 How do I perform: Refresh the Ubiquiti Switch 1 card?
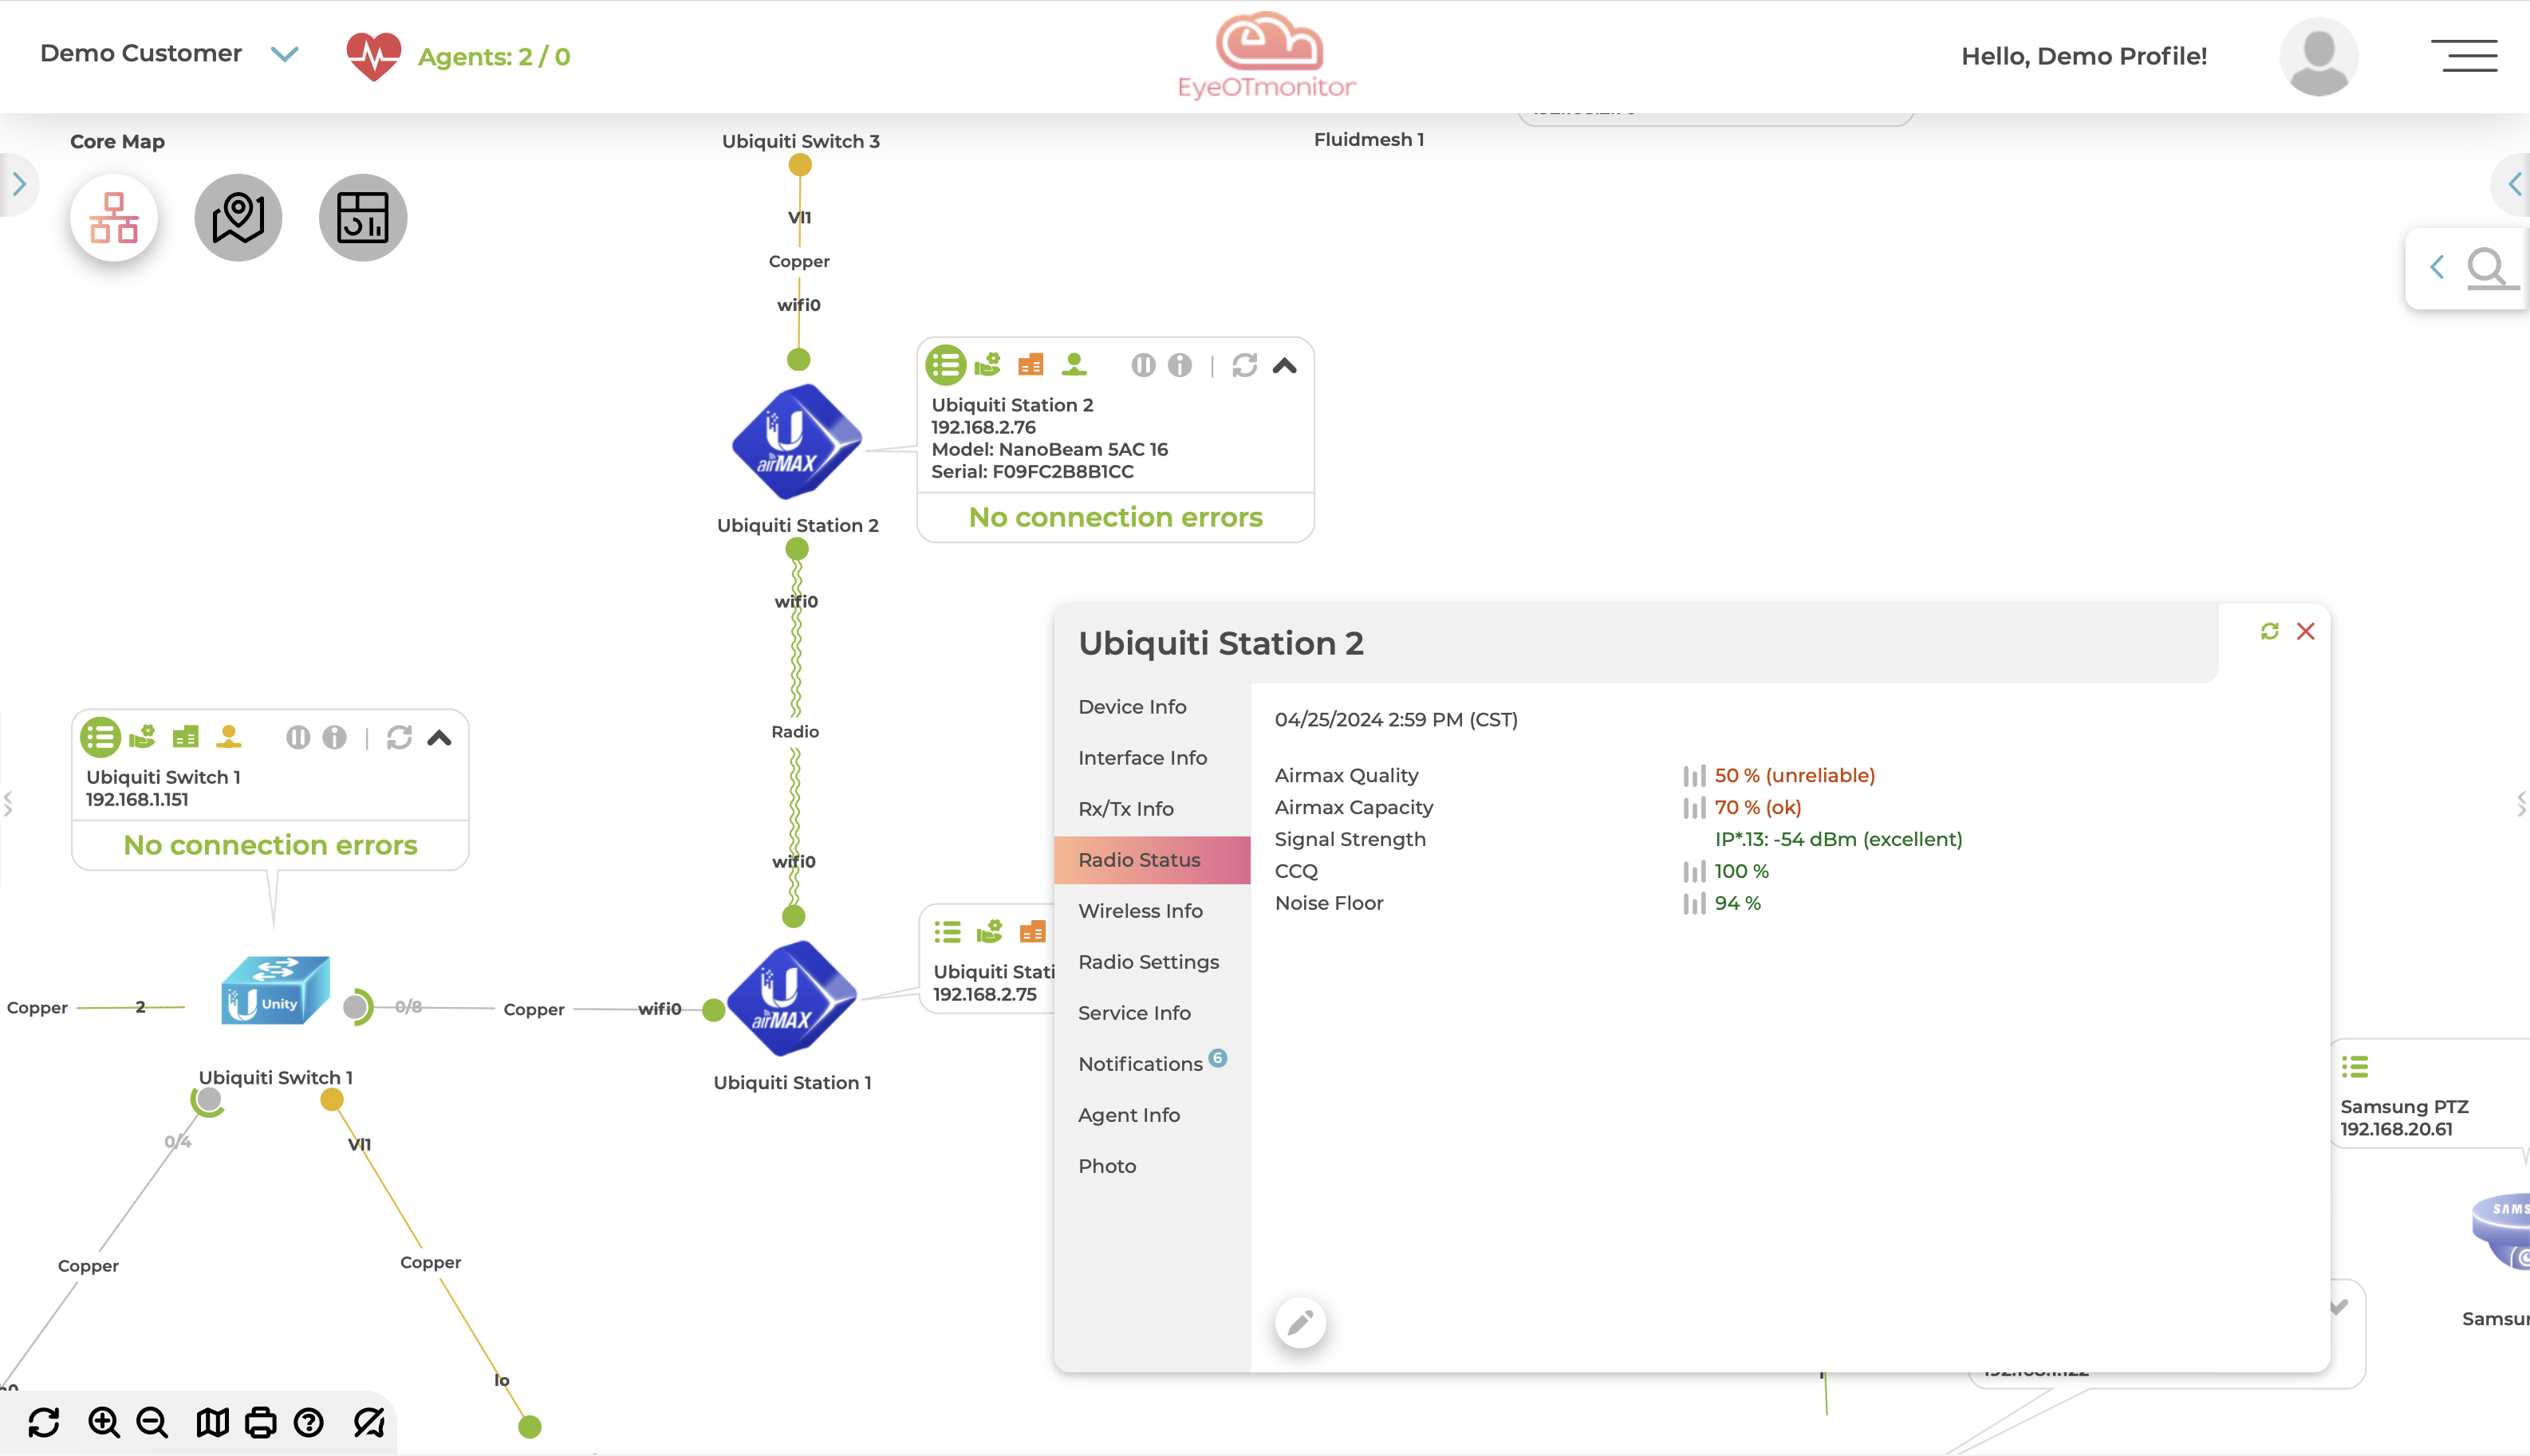(399, 737)
